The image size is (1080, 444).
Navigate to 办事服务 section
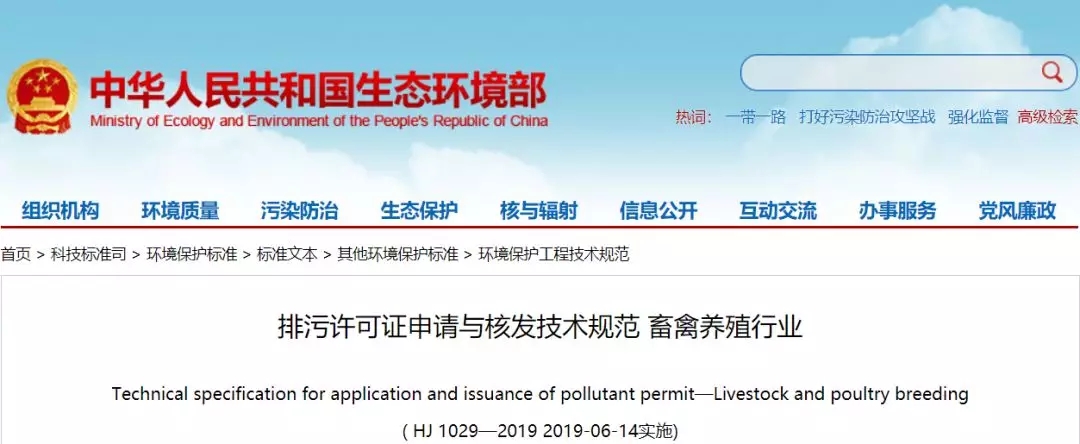click(x=897, y=211)
